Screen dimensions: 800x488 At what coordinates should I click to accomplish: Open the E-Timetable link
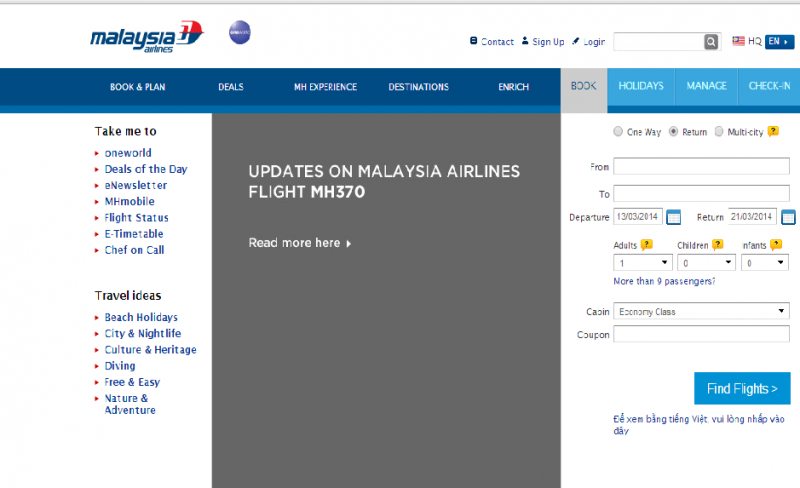[134, 234]
